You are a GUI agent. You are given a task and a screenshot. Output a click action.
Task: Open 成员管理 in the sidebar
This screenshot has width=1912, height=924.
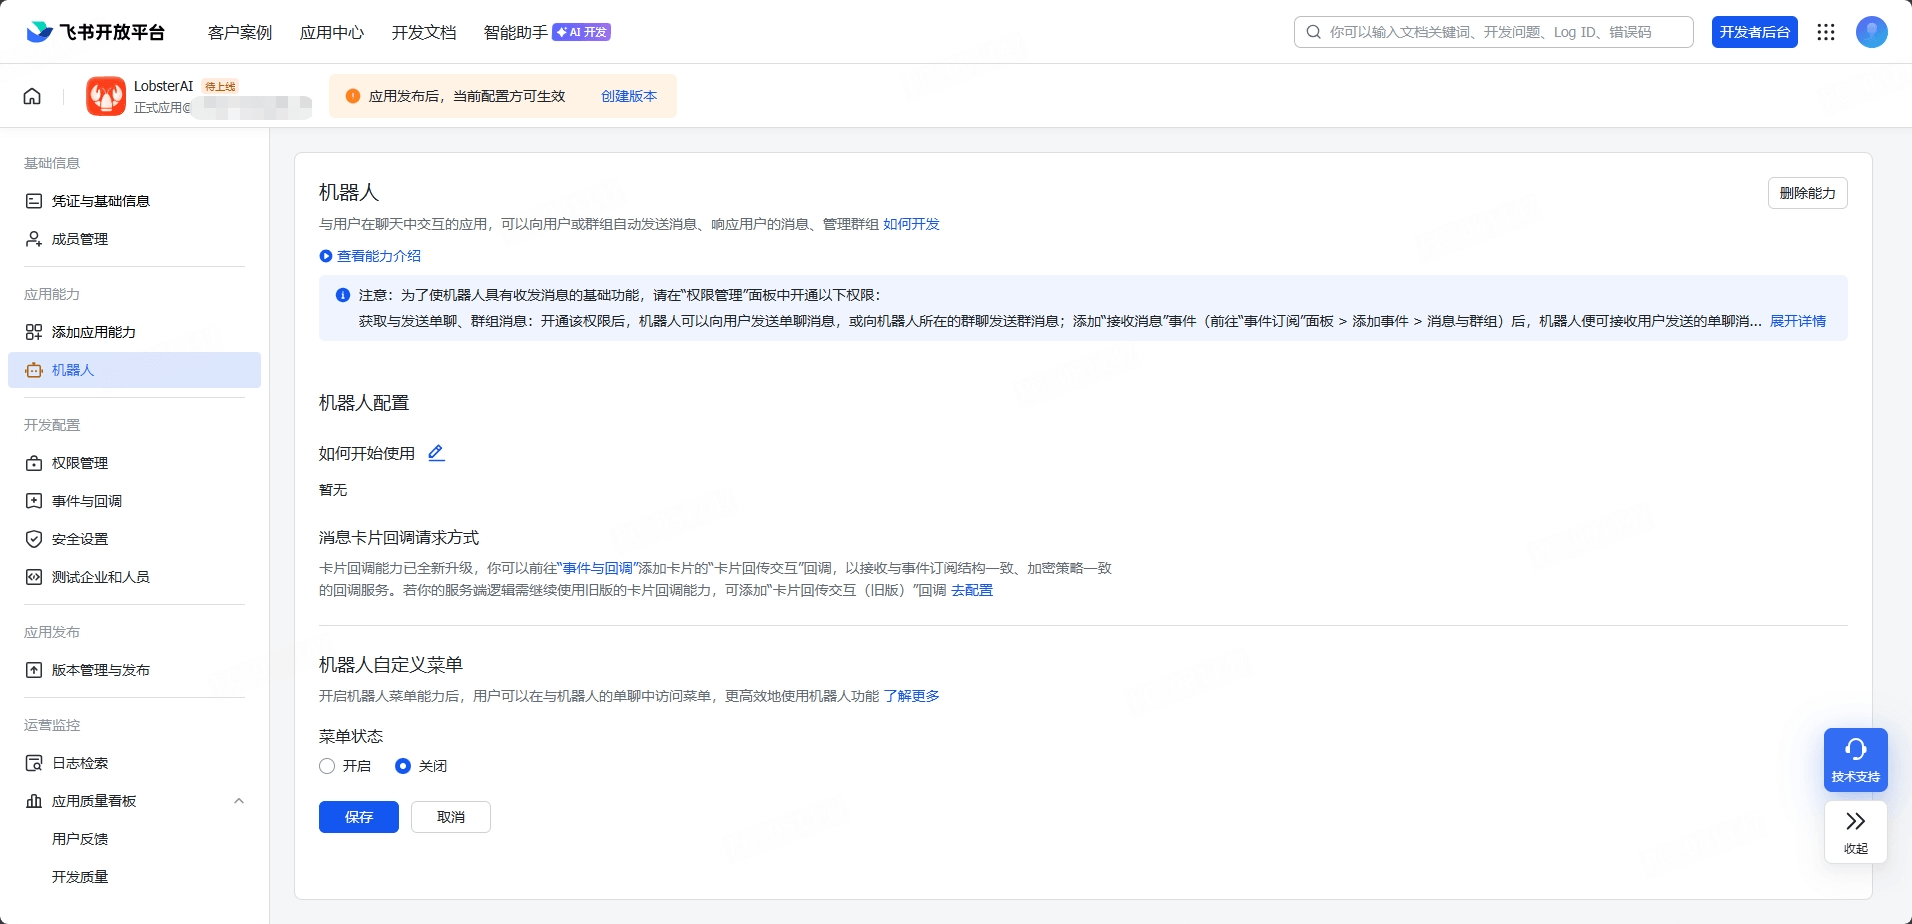pyautogui.click(x=80, y=238)
